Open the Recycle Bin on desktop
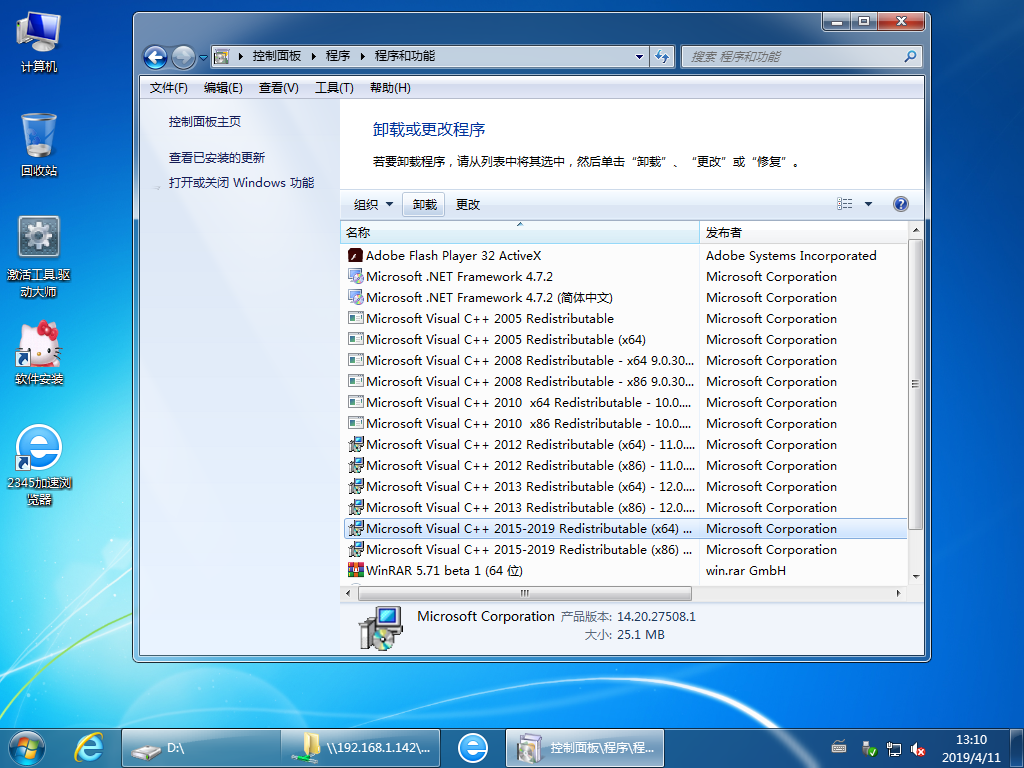 click(x=39, y=145)
